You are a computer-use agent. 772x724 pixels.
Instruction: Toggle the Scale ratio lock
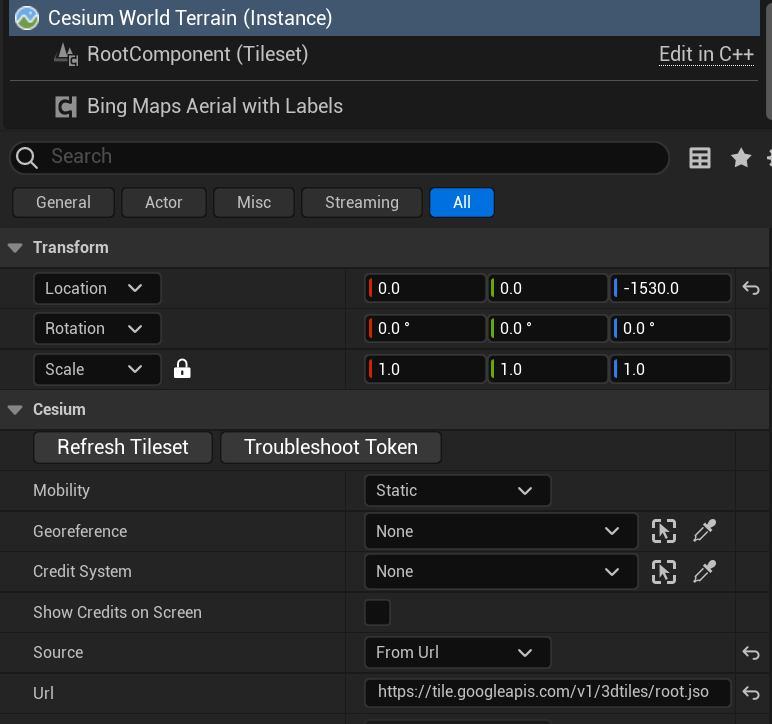click(x=182, y=369)
